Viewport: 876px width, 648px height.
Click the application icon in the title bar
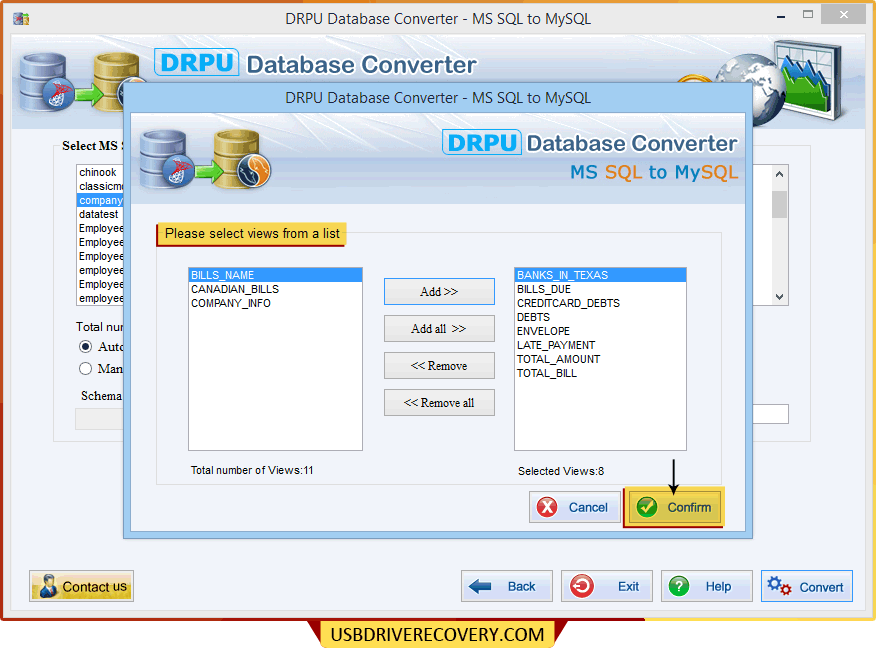click(x=21, y=18)
